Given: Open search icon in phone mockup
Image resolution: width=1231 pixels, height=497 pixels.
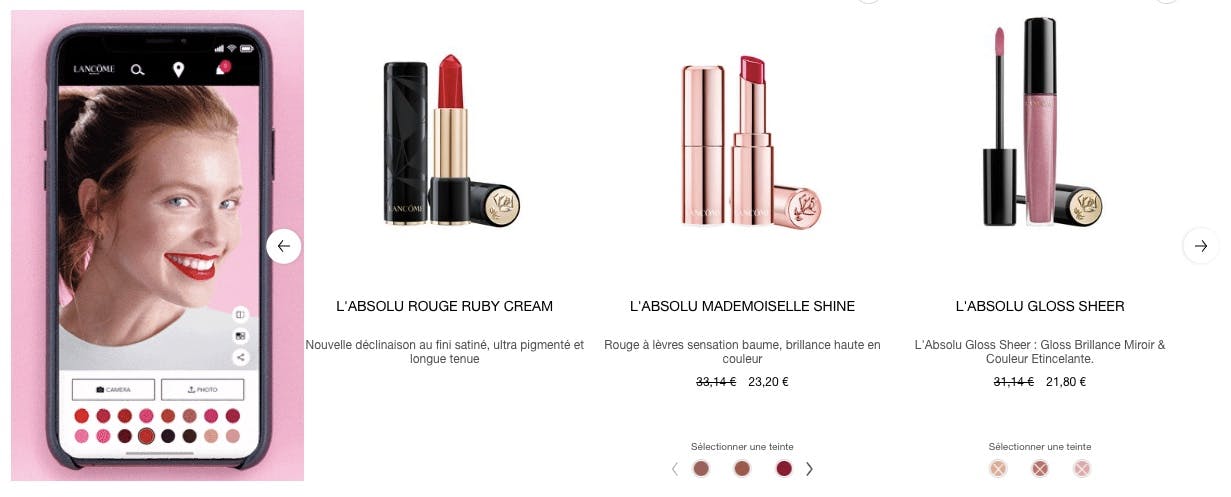Looking at the screenshot, I should tap(138, 70).
